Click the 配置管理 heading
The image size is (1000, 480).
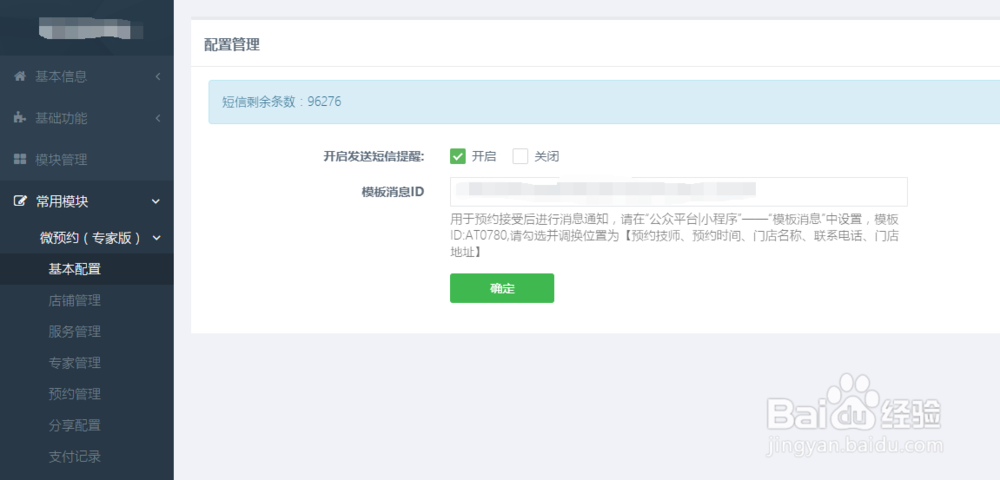pyautogui.click(x=232, y=45)
